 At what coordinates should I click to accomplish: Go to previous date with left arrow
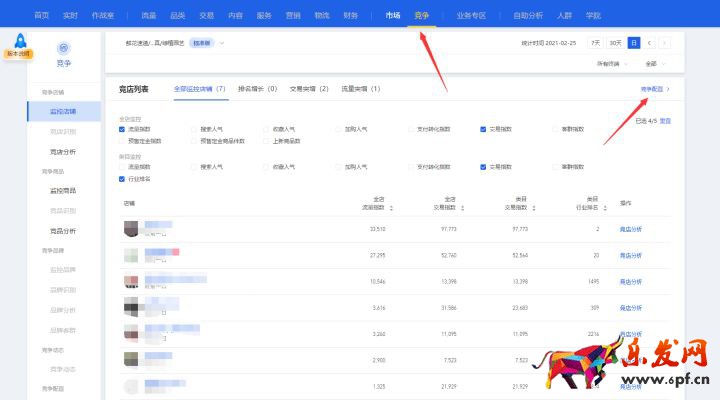(x=650, y=43)
